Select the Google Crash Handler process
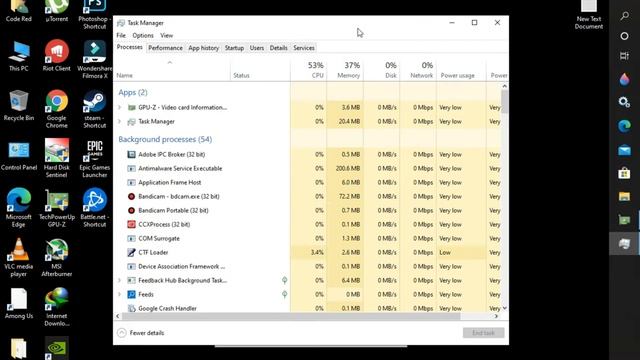640x360 pixels. [307, 308]
